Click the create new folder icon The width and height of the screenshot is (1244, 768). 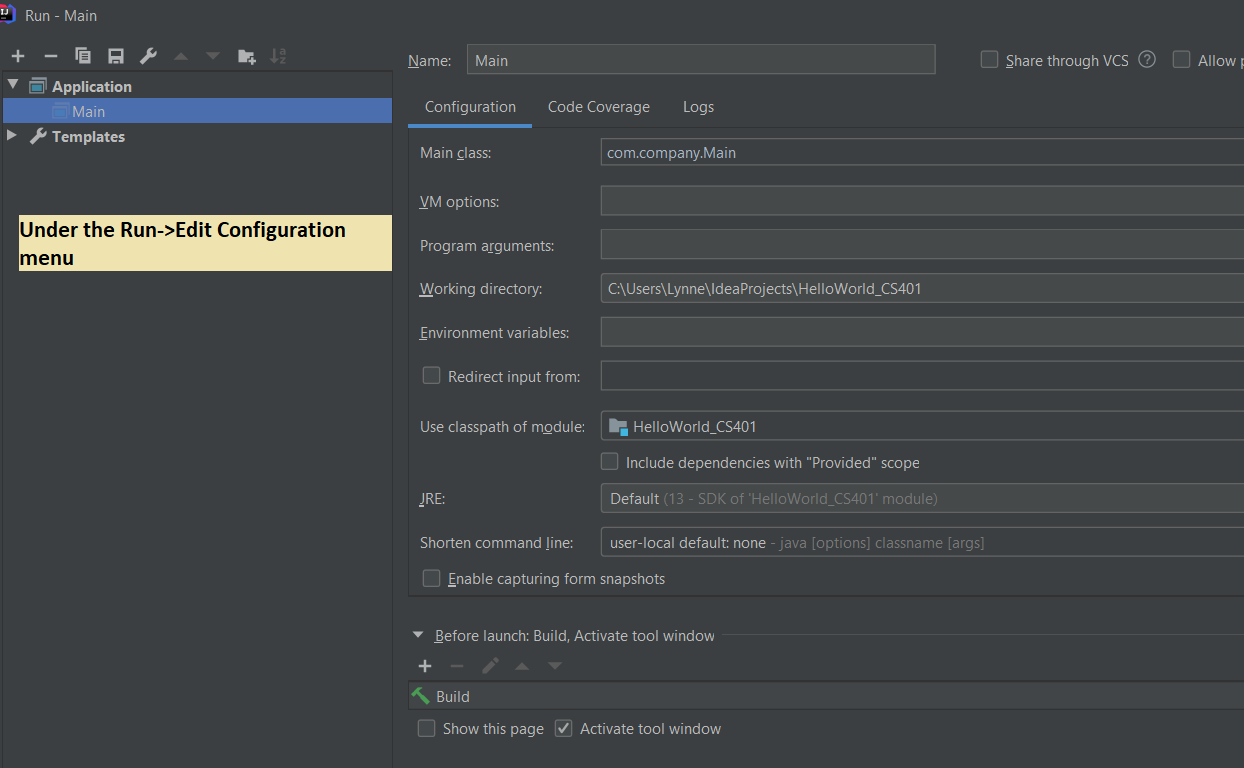[x=246, y=56]
